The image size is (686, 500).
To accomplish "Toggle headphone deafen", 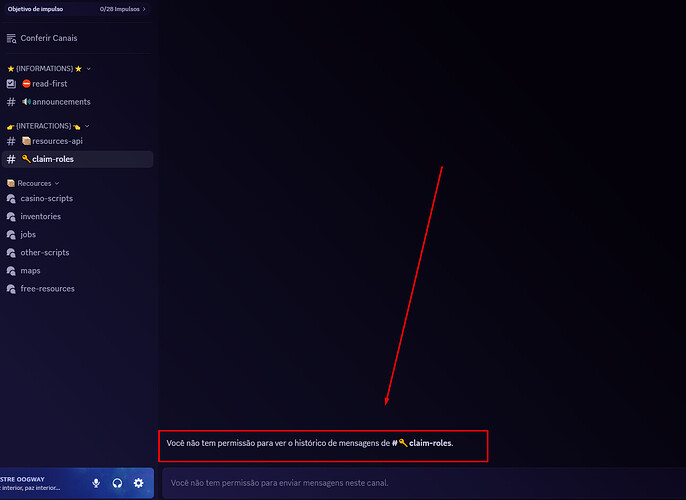I will tap(117, 483).
